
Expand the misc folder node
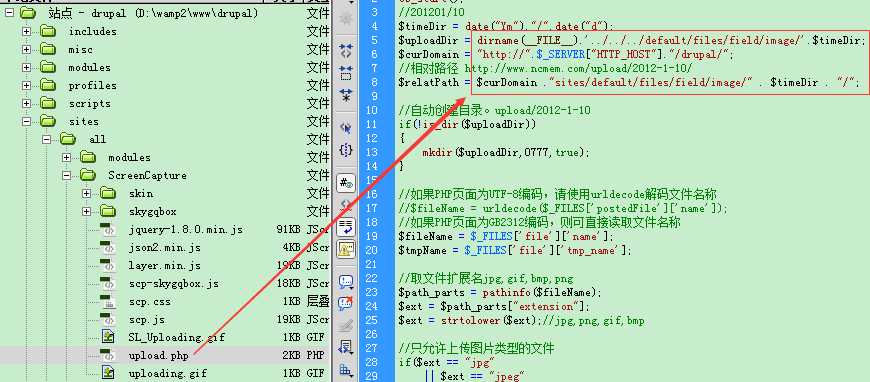click(x=26, y=49)
